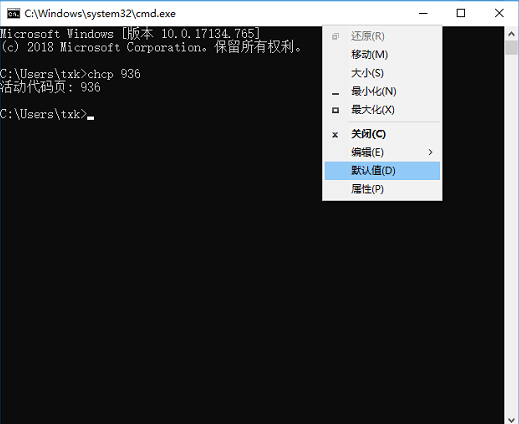Select 最大化(X) menu entry
Viewport: 519px width, 424px height.
click(x=382, y=110)
